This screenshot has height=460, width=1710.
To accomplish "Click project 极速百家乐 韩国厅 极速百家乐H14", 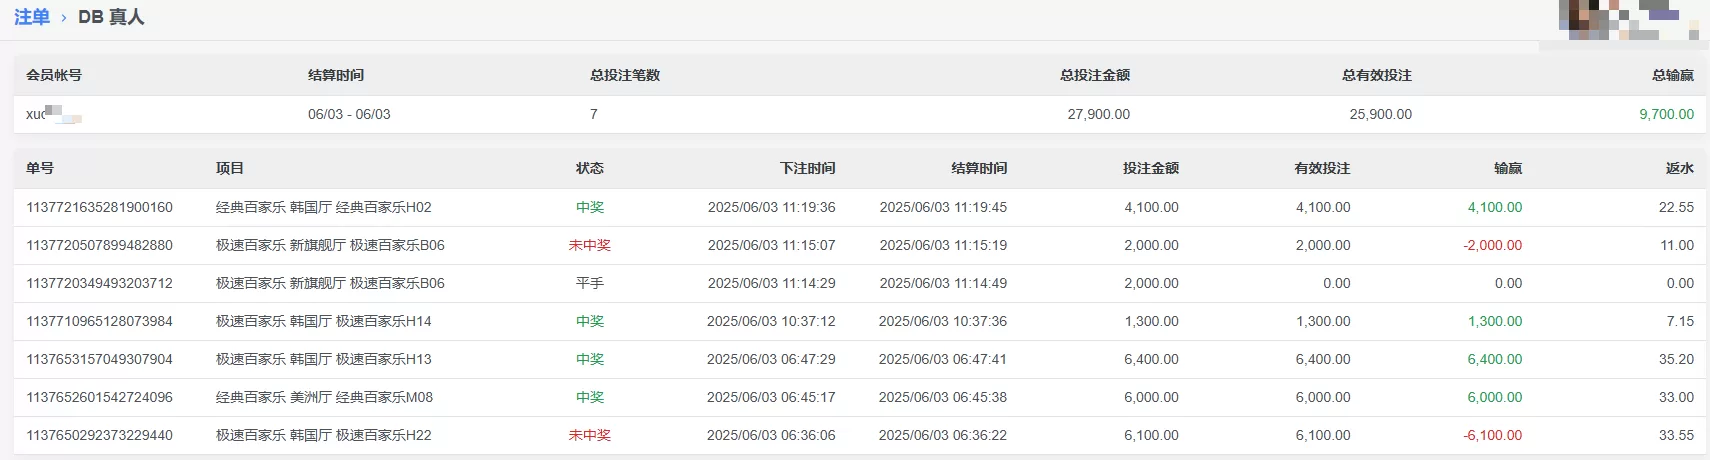I will (x=324, y=321).
